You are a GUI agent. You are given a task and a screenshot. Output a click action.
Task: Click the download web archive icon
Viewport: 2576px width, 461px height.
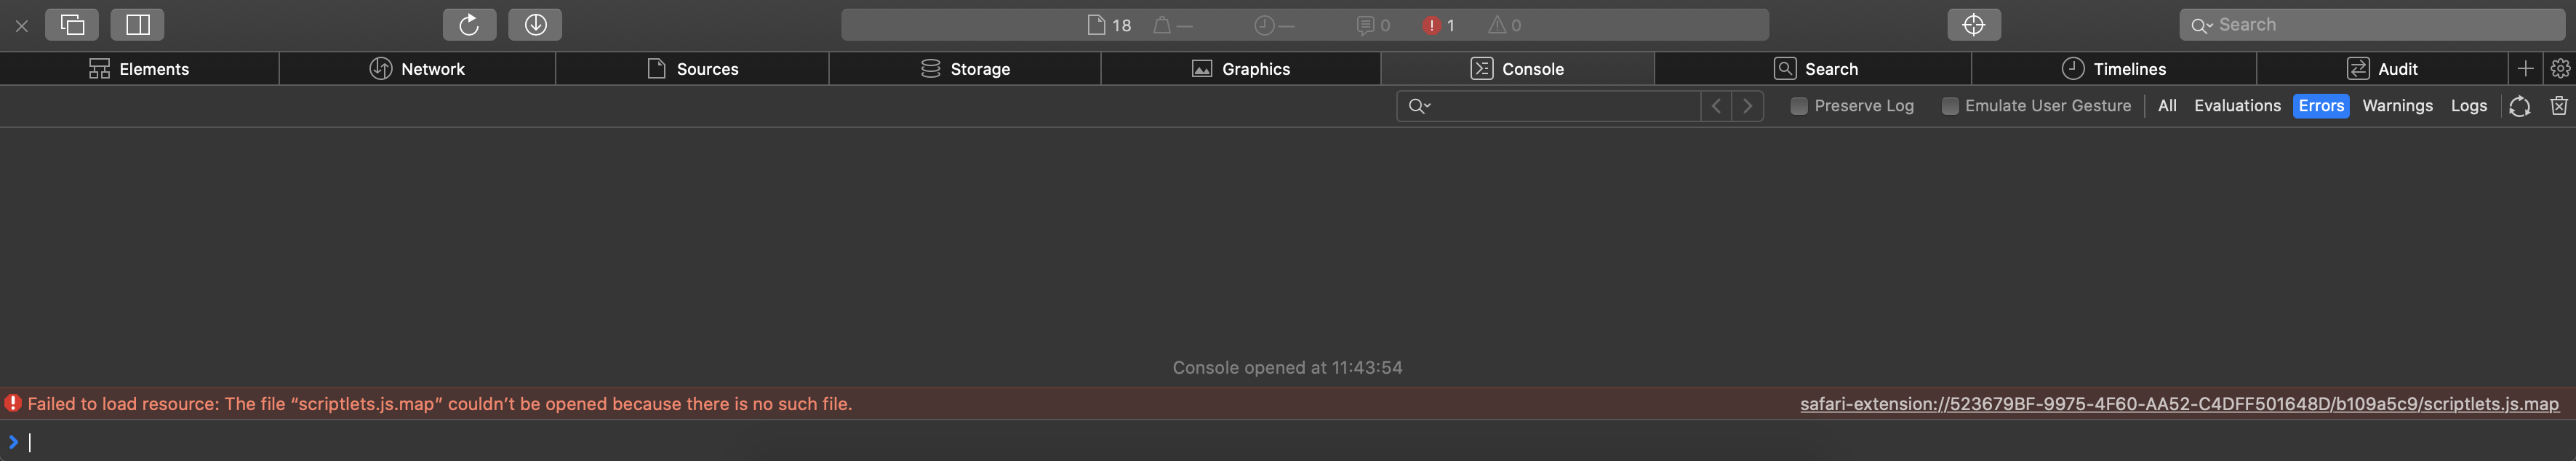(535, 24)
